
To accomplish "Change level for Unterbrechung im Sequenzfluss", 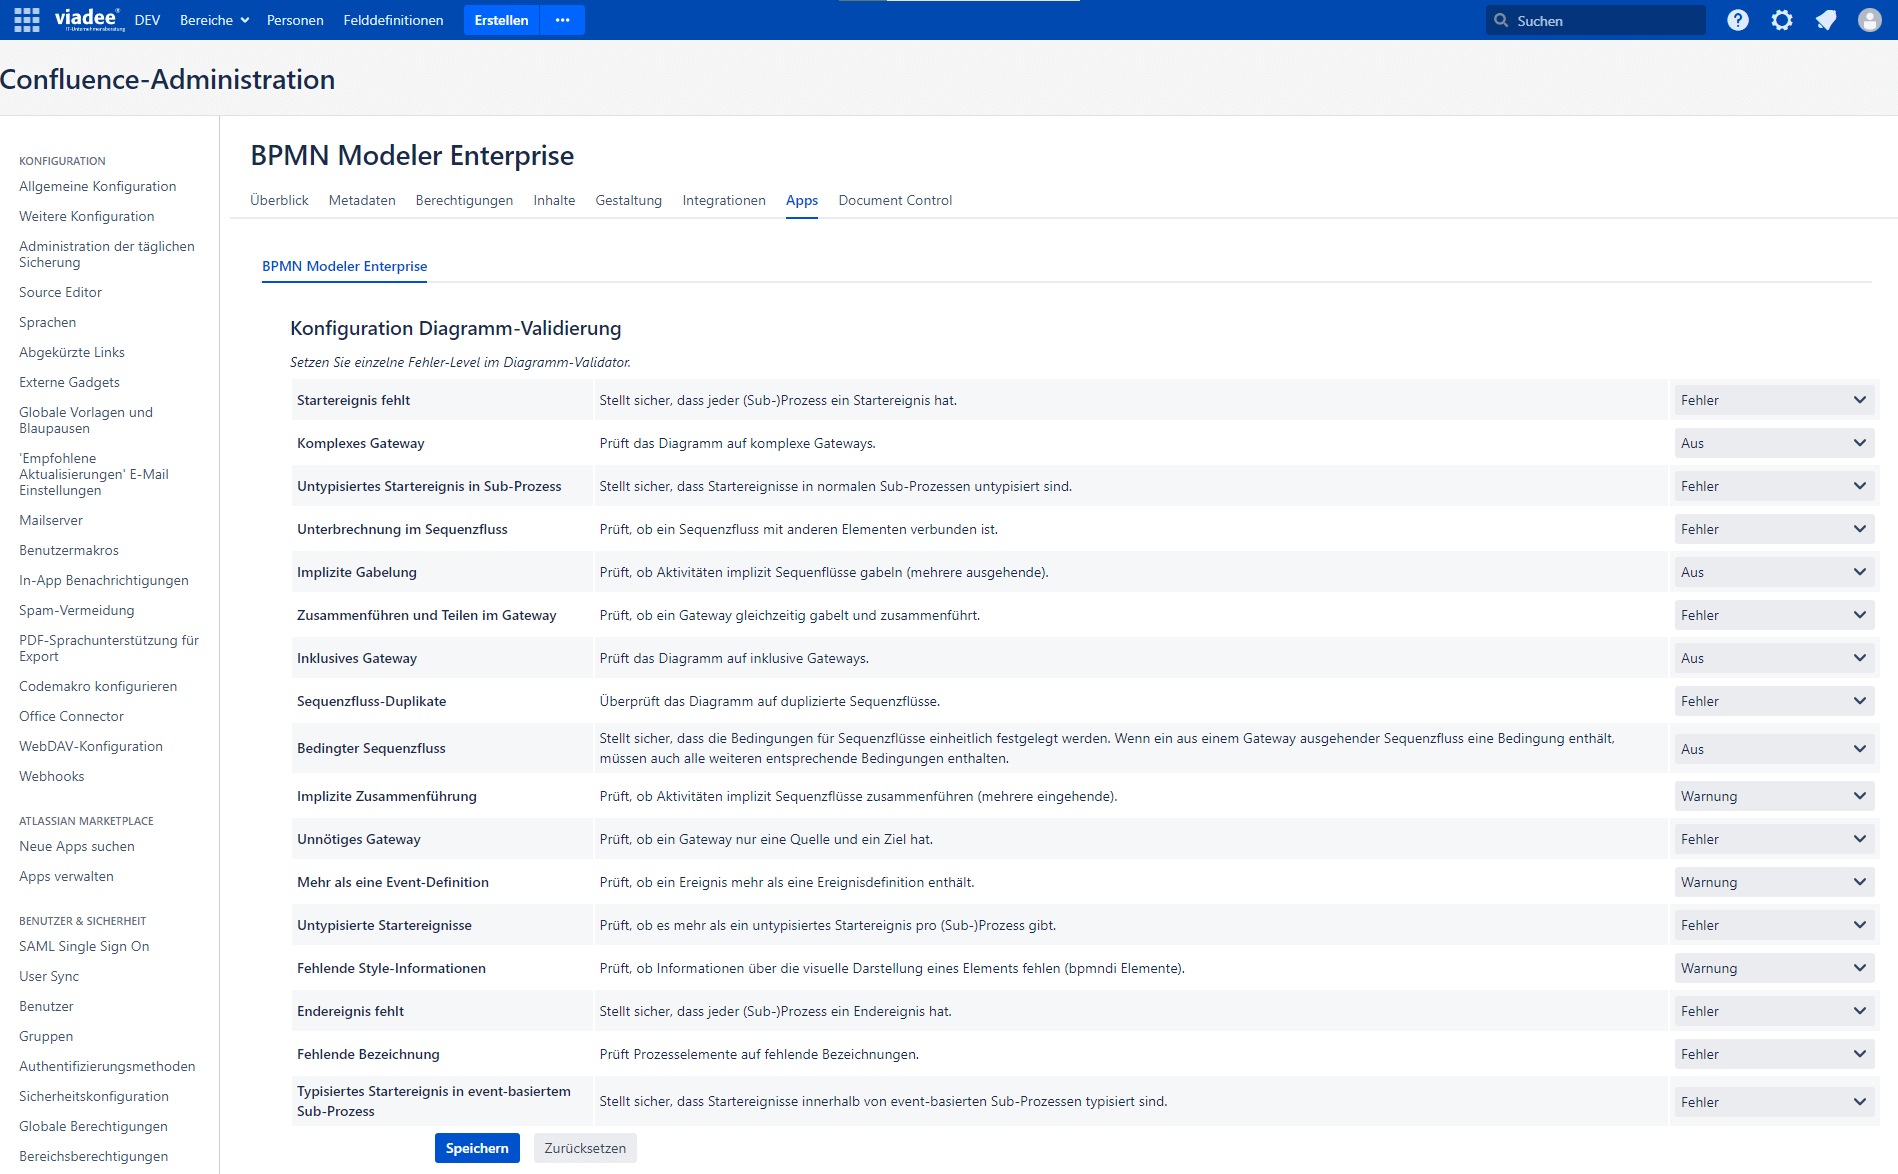I will pos(1774,529).
